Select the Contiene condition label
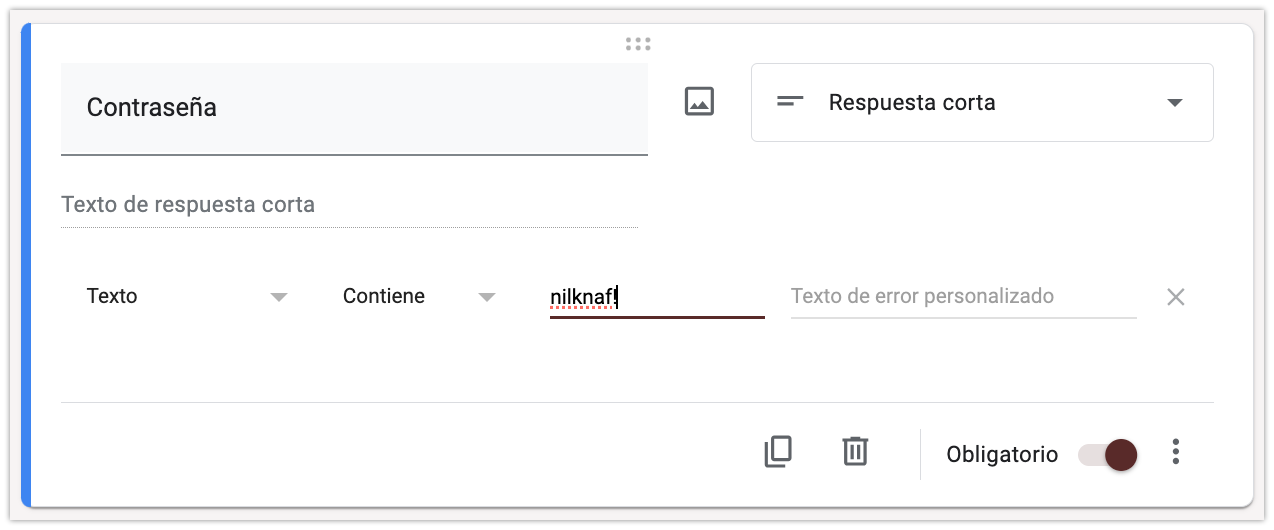Screen dimensions: 1274x530 tap(384, 297)
